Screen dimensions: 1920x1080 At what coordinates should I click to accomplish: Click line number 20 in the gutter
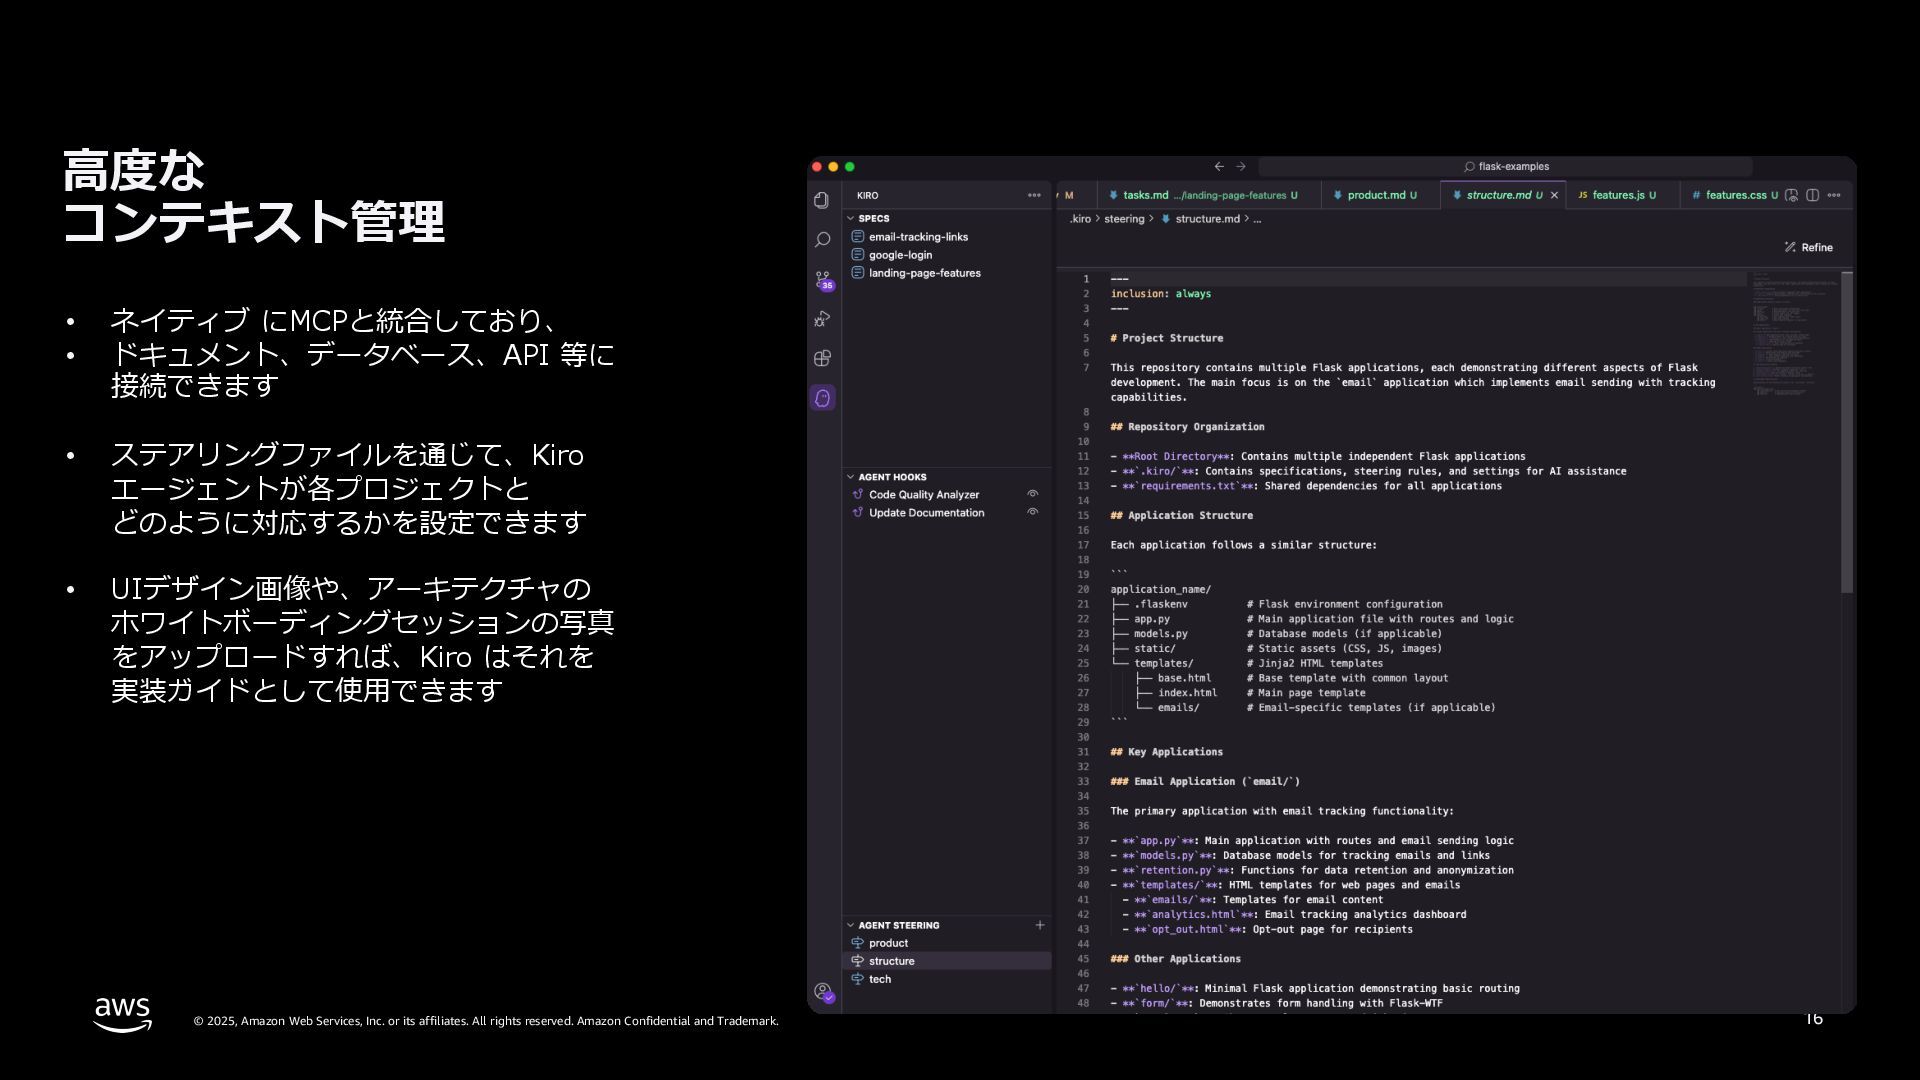pos(1083,590)
